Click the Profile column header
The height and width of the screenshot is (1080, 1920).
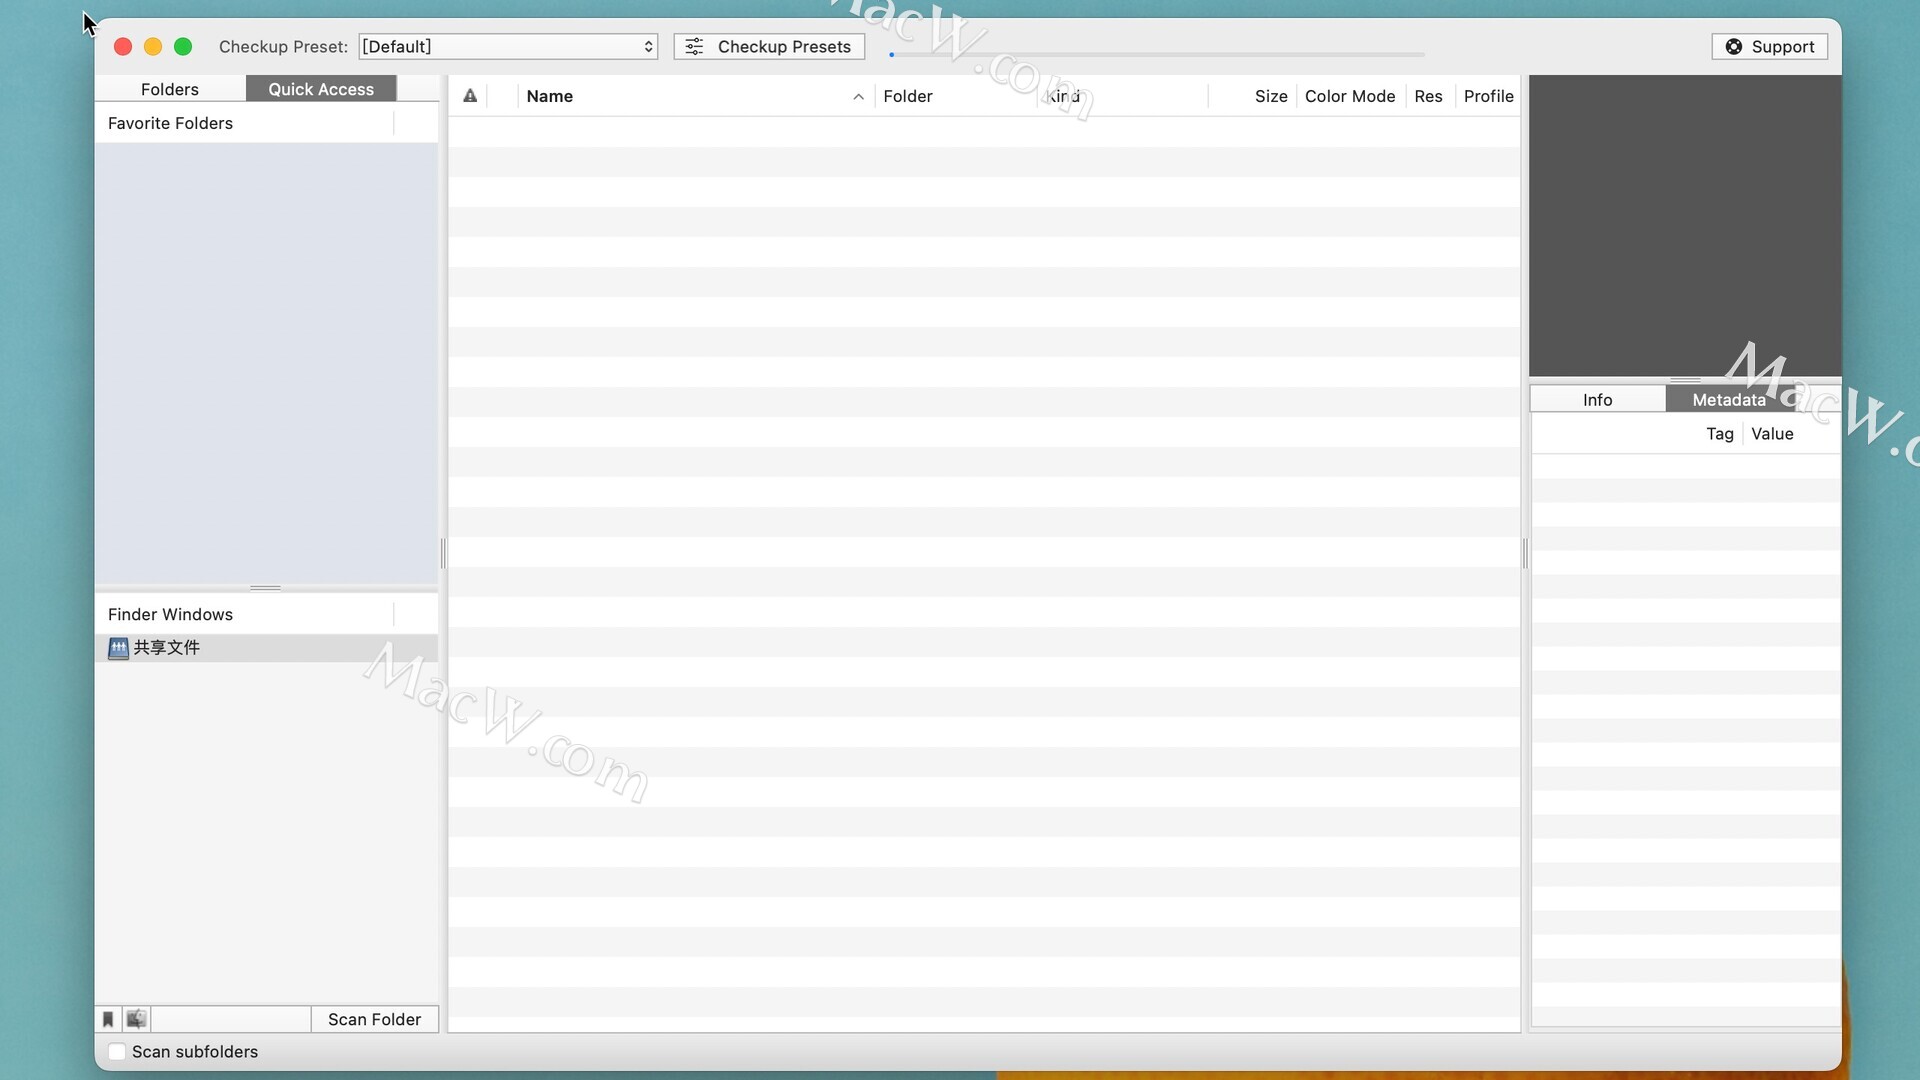point(1488,96)
